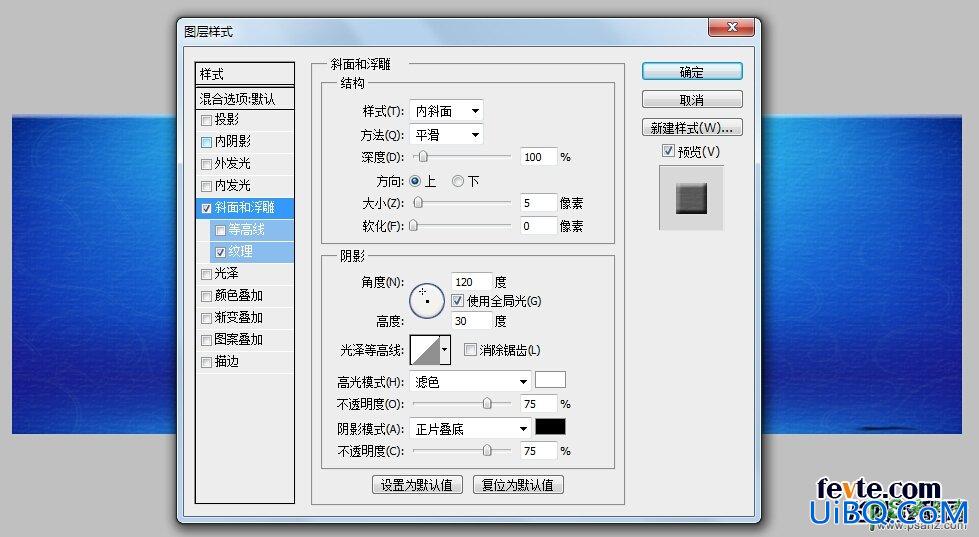Image resolution: width=979 pixels, height=537 pixels.
Task: Click the shadow 不透明度(C) slider handle
Action: pos(486,450)
